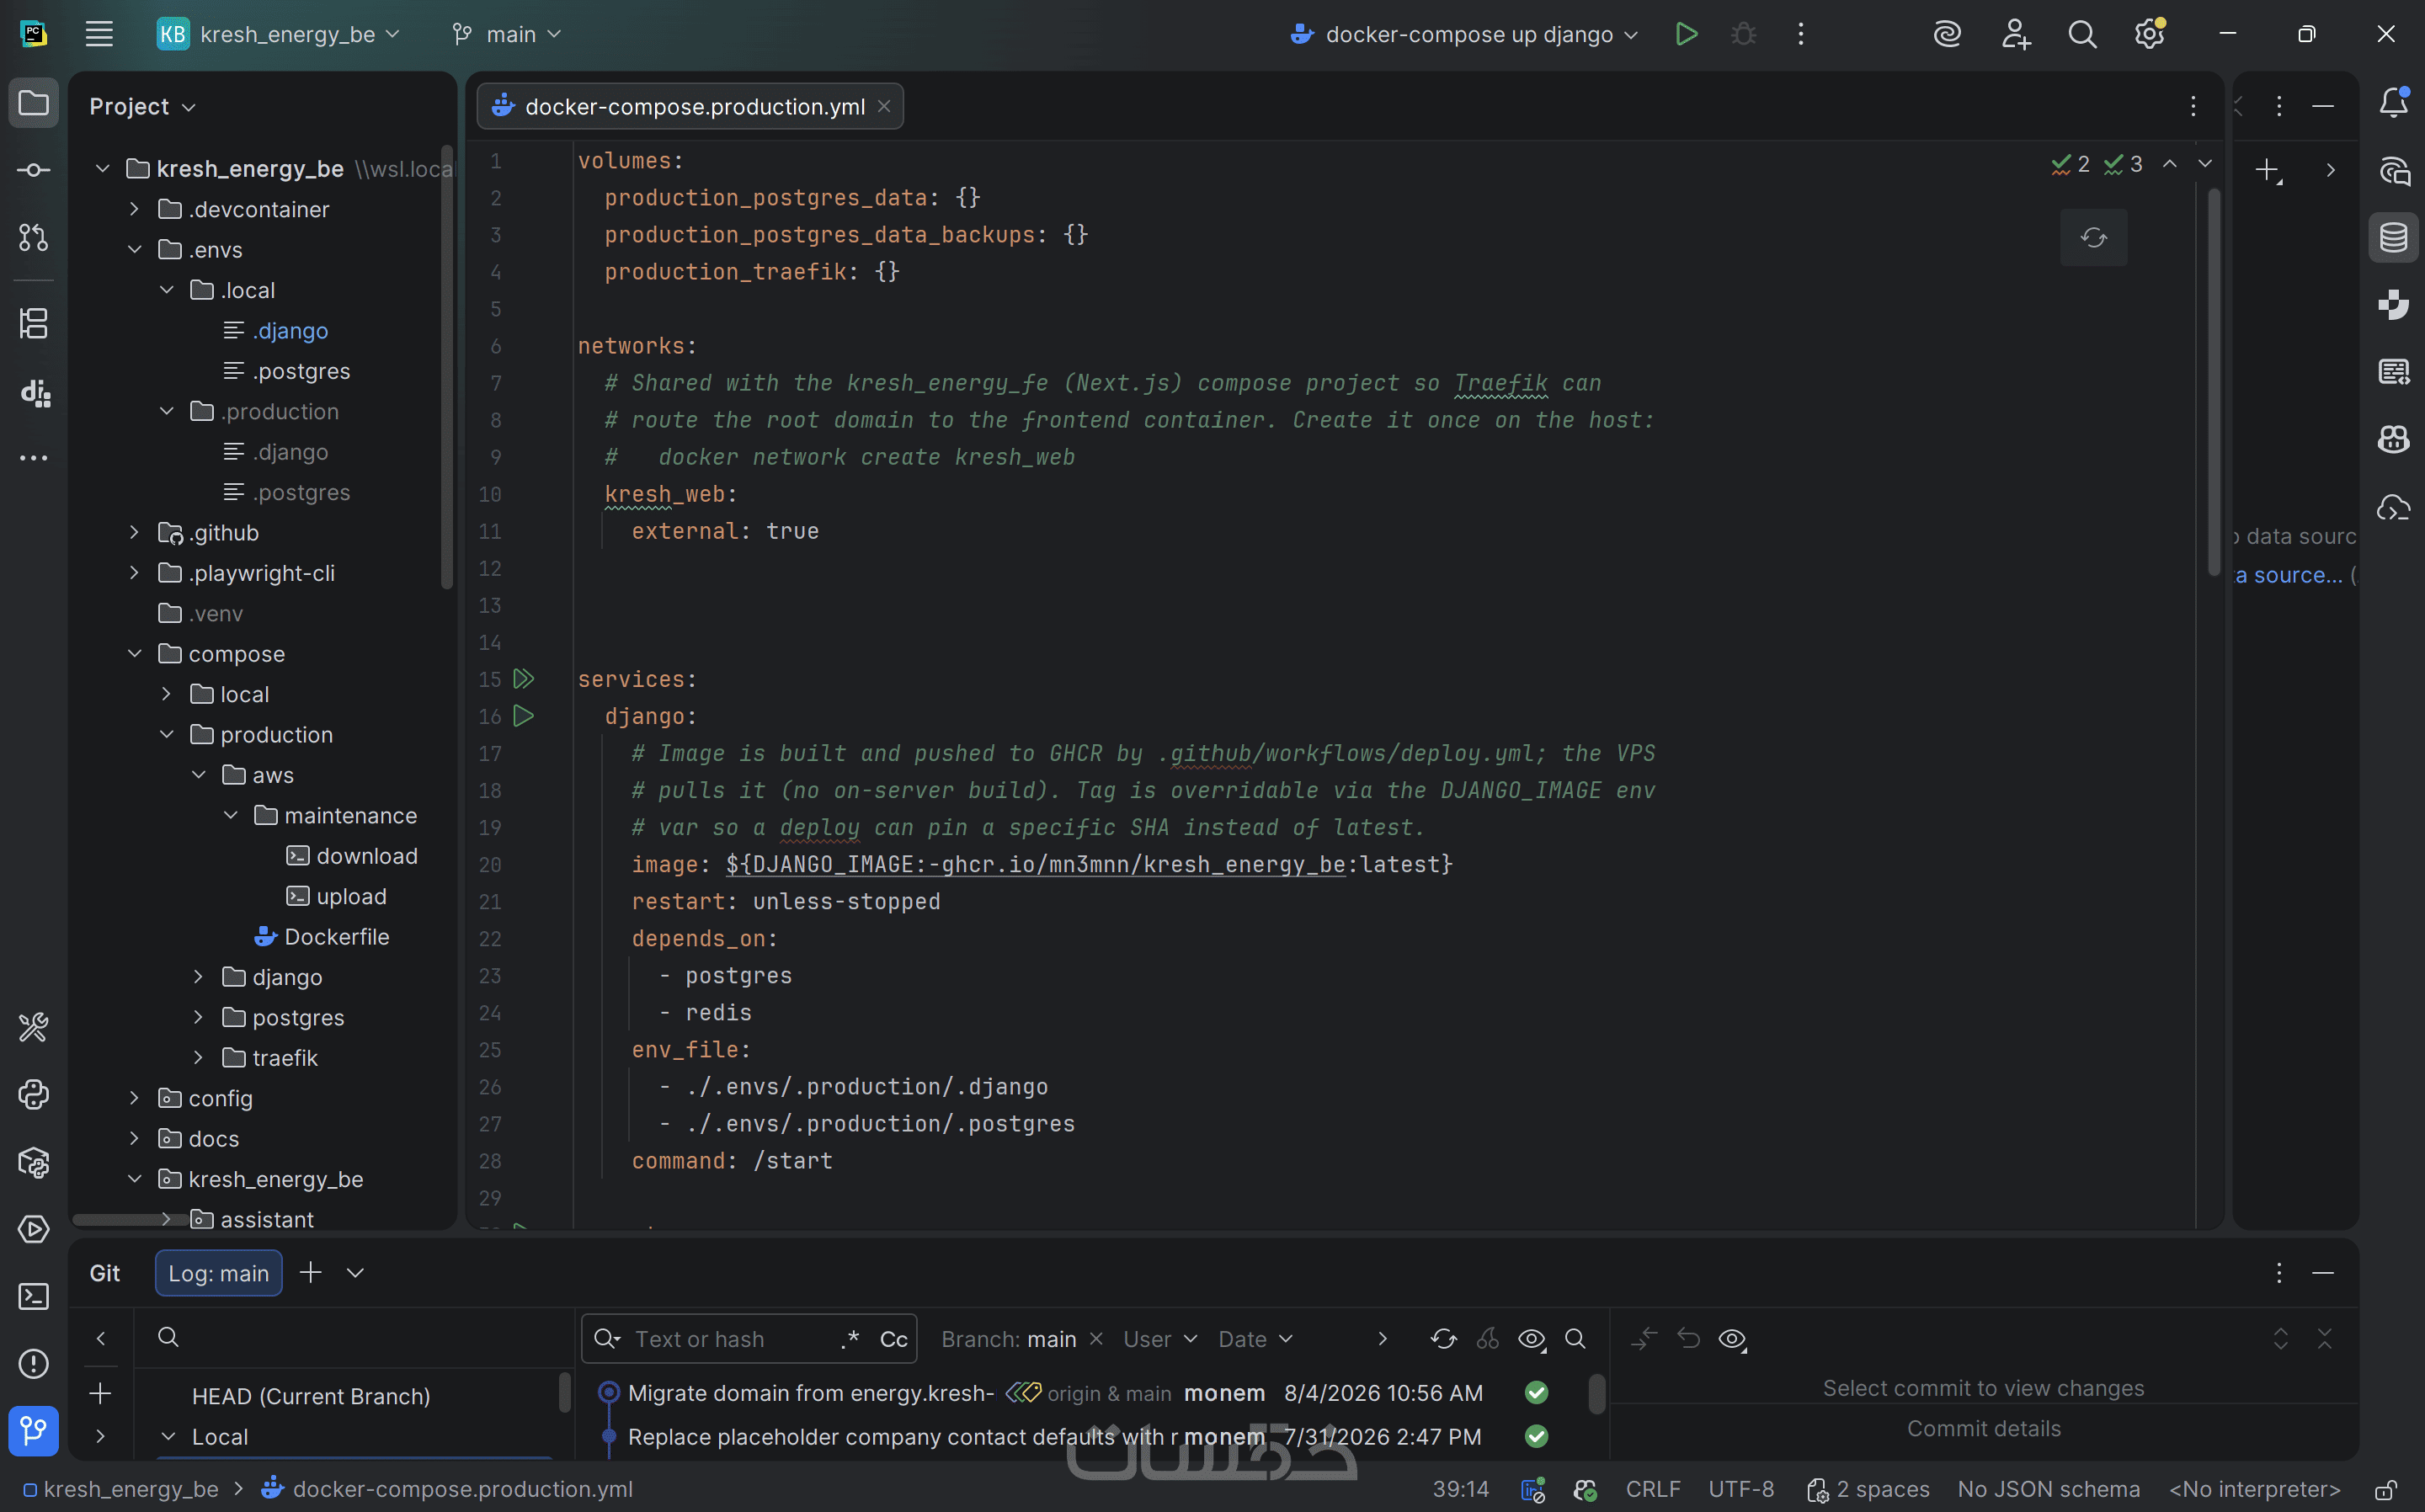
Task: Click No interpreter status widget
Action: pyautogui.click(x=2254, y=1490)
